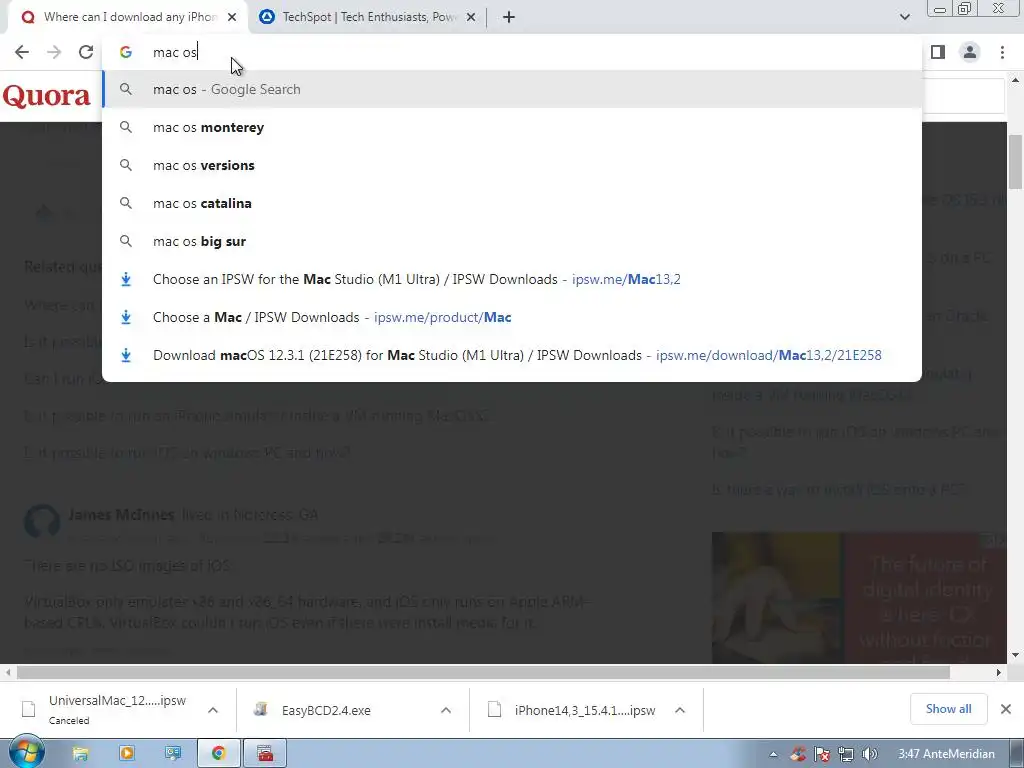
Task: Open the Chrome profile avatar
Action: 970,52
